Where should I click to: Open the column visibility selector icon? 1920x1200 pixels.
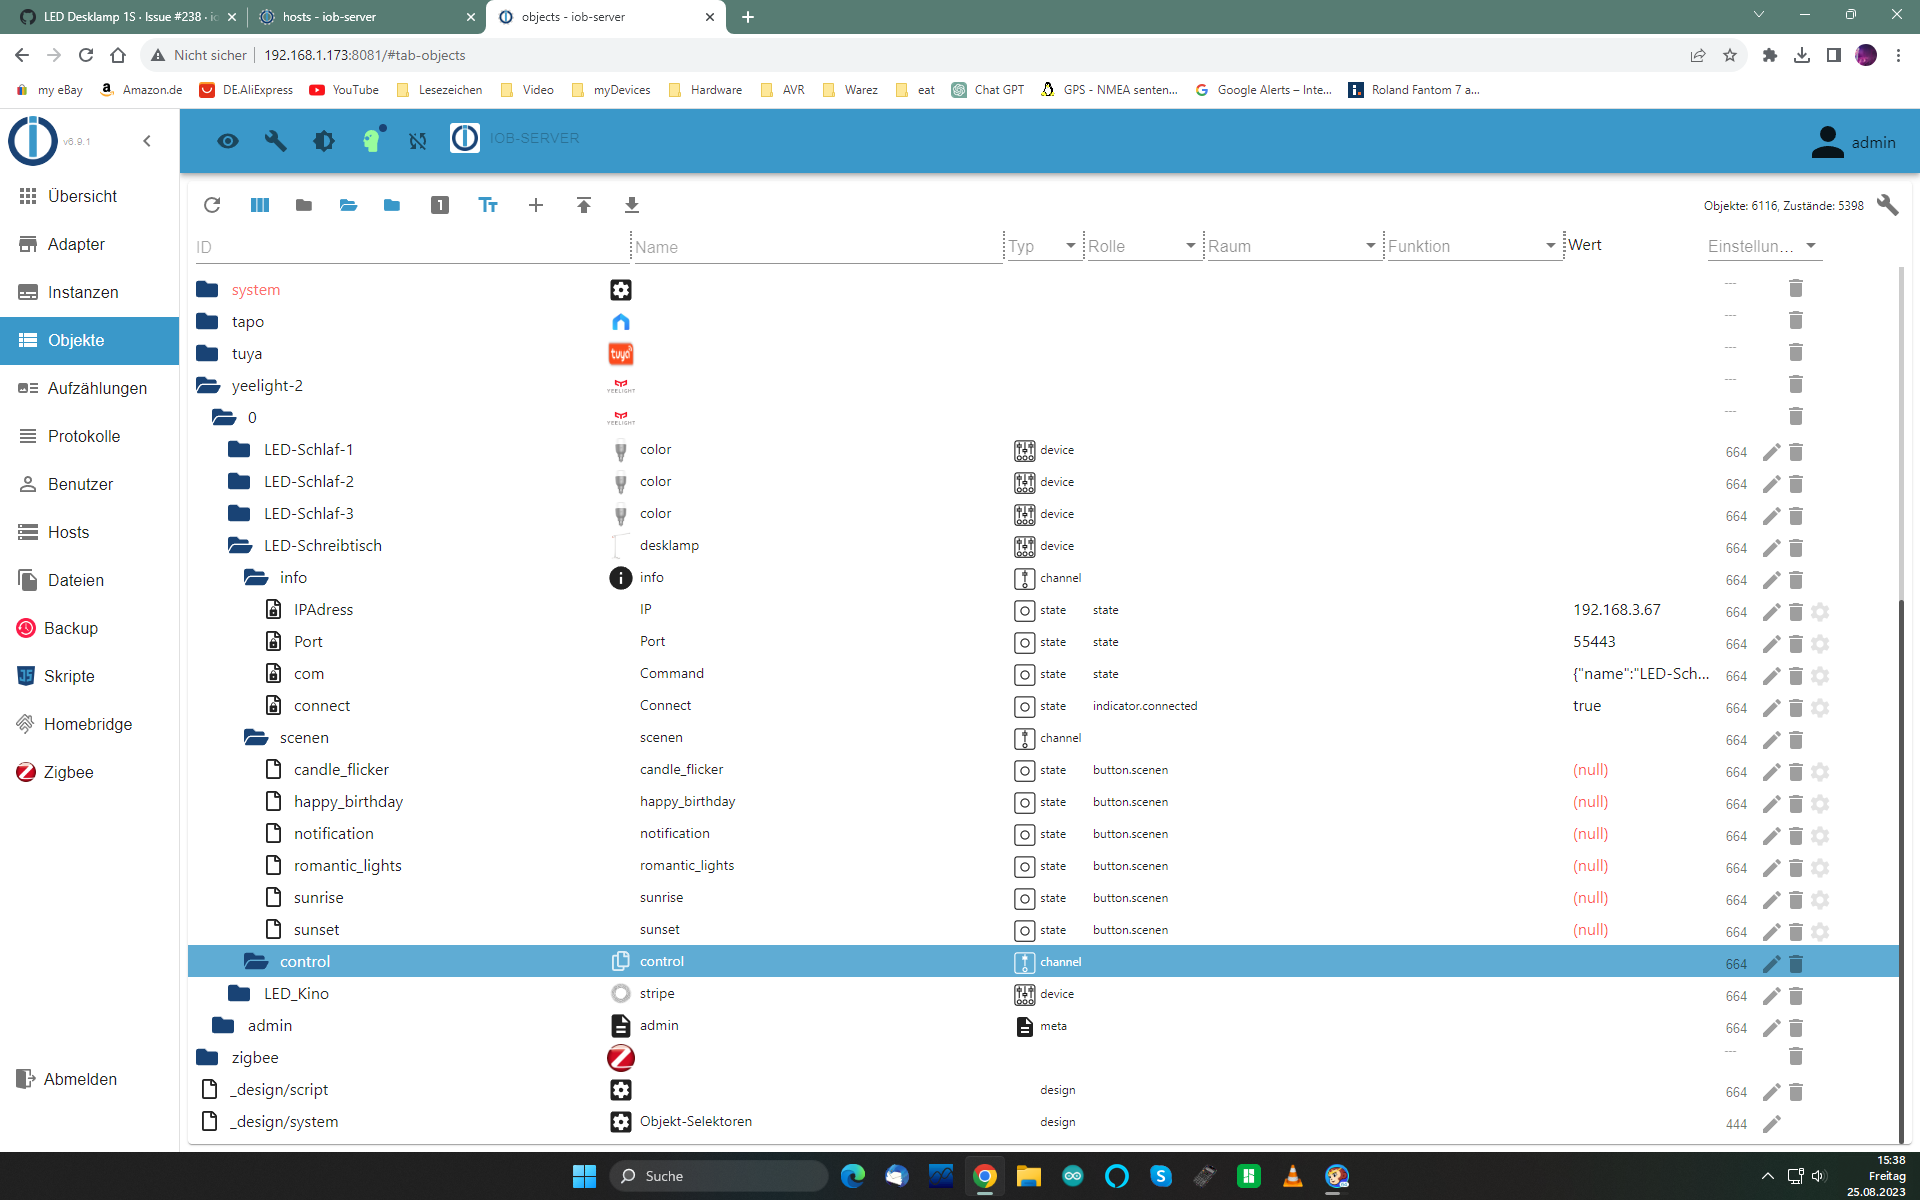pyautogui.click(x=260, y=205)
